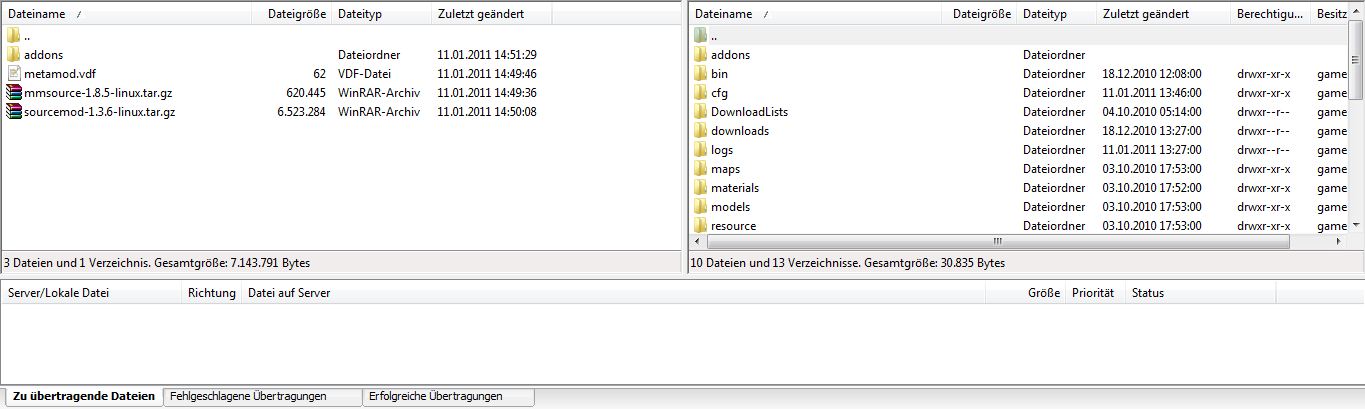The width and height of the screenshot is (1365, 409).
Task: Sort remote list by Zuletzt geändert
Action: tap(1145, 14)
